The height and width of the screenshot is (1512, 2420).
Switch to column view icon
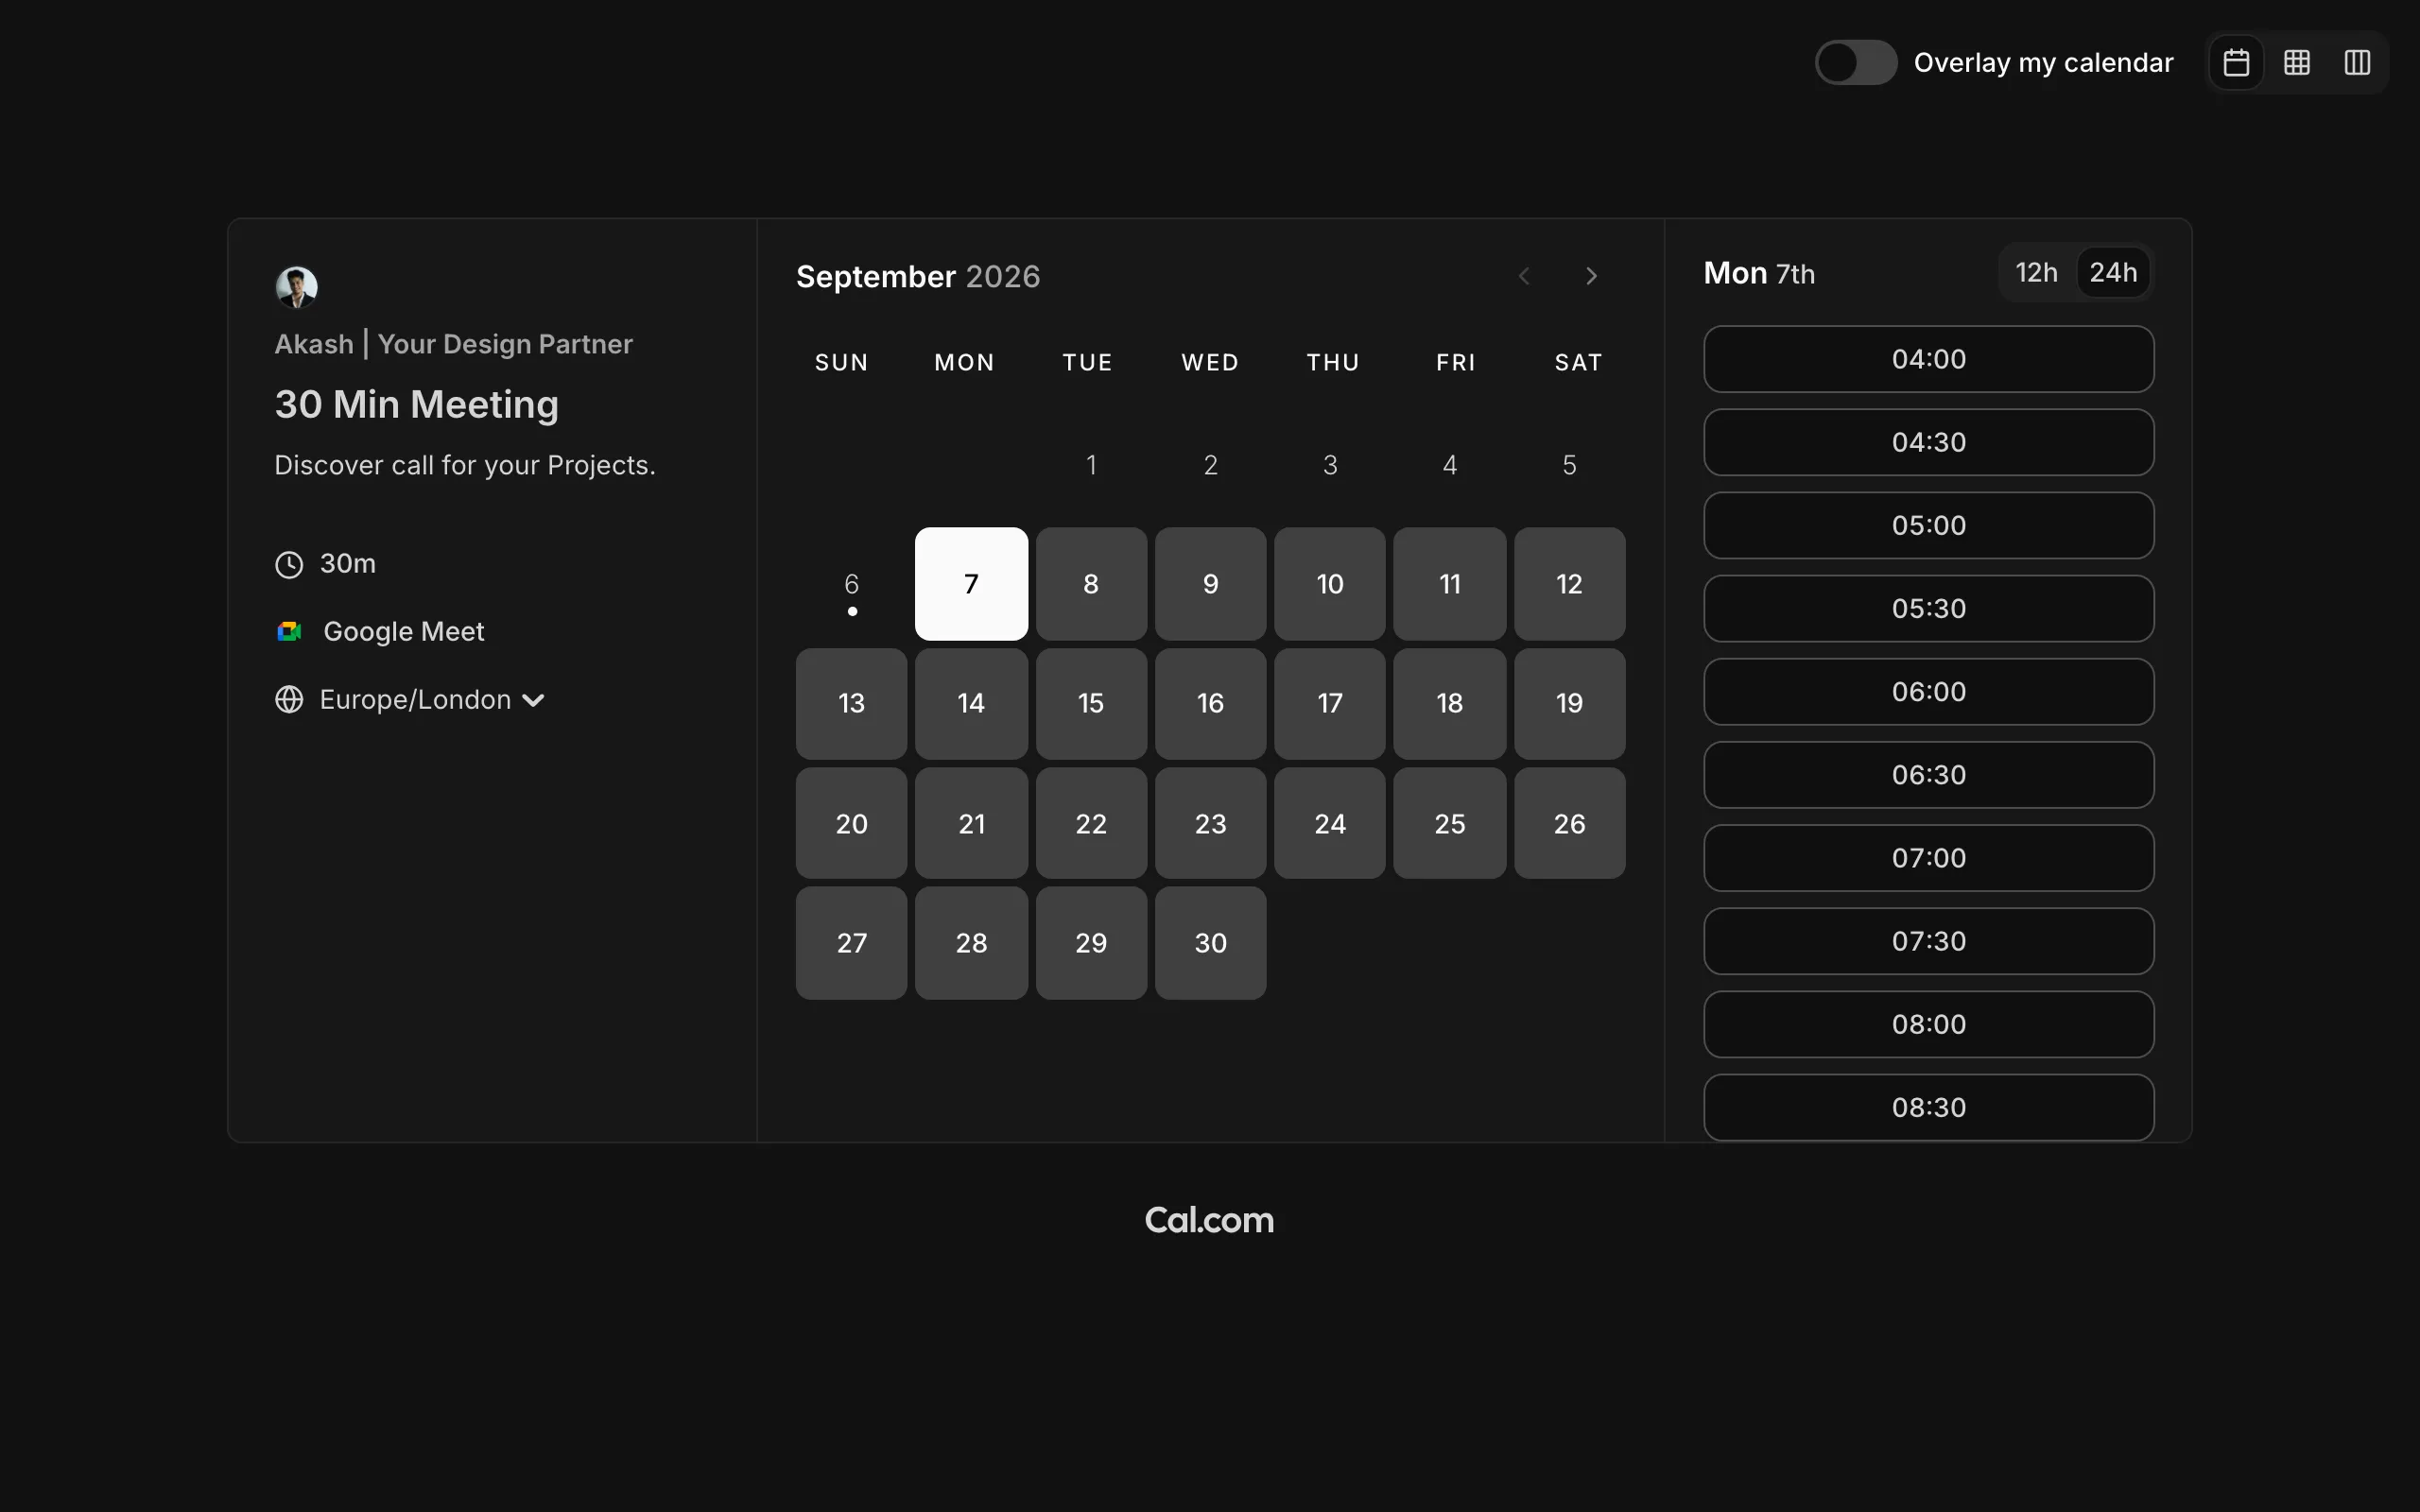click(2357, 63)
